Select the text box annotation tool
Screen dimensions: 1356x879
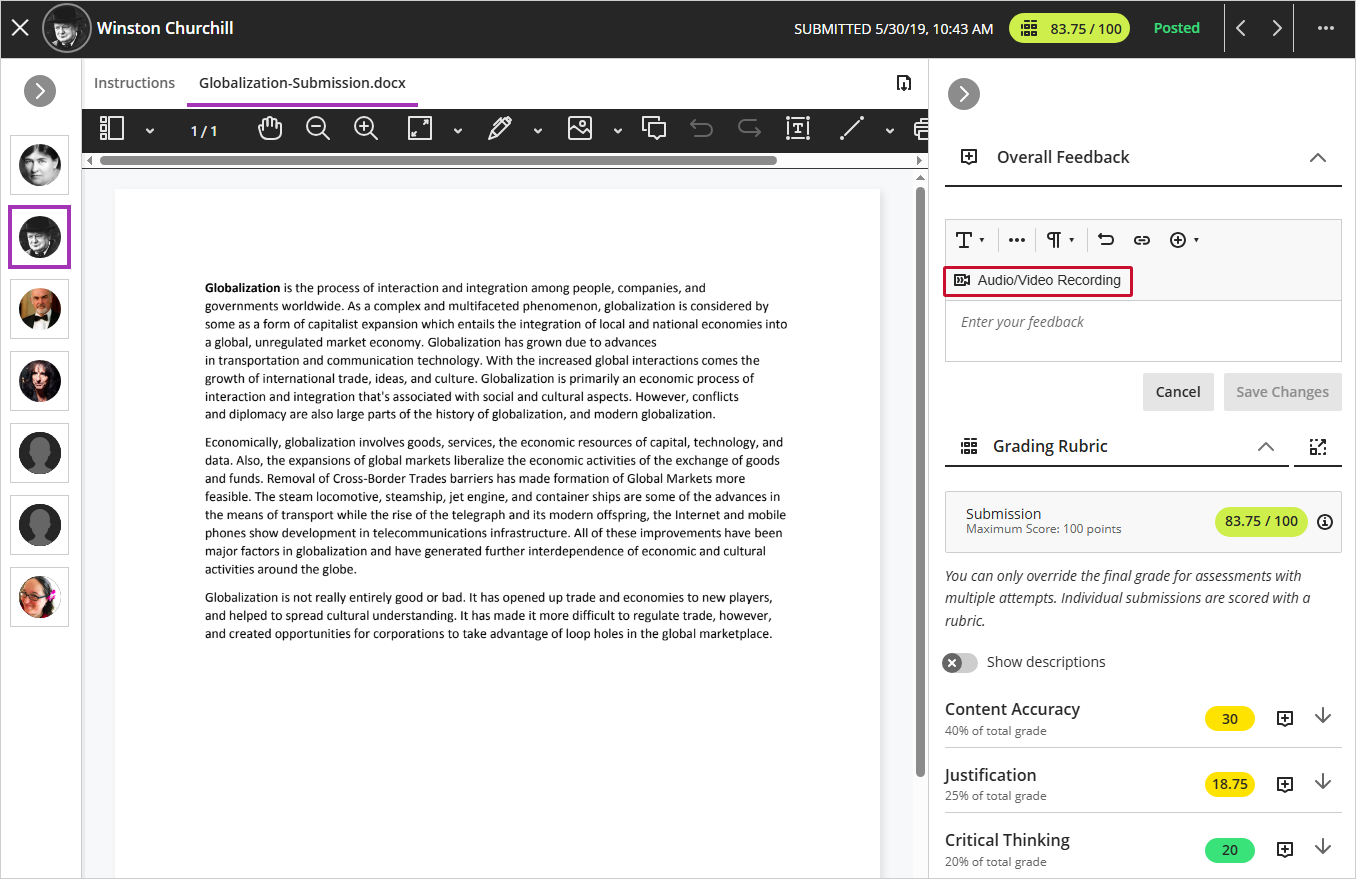(x=797, y=129)
